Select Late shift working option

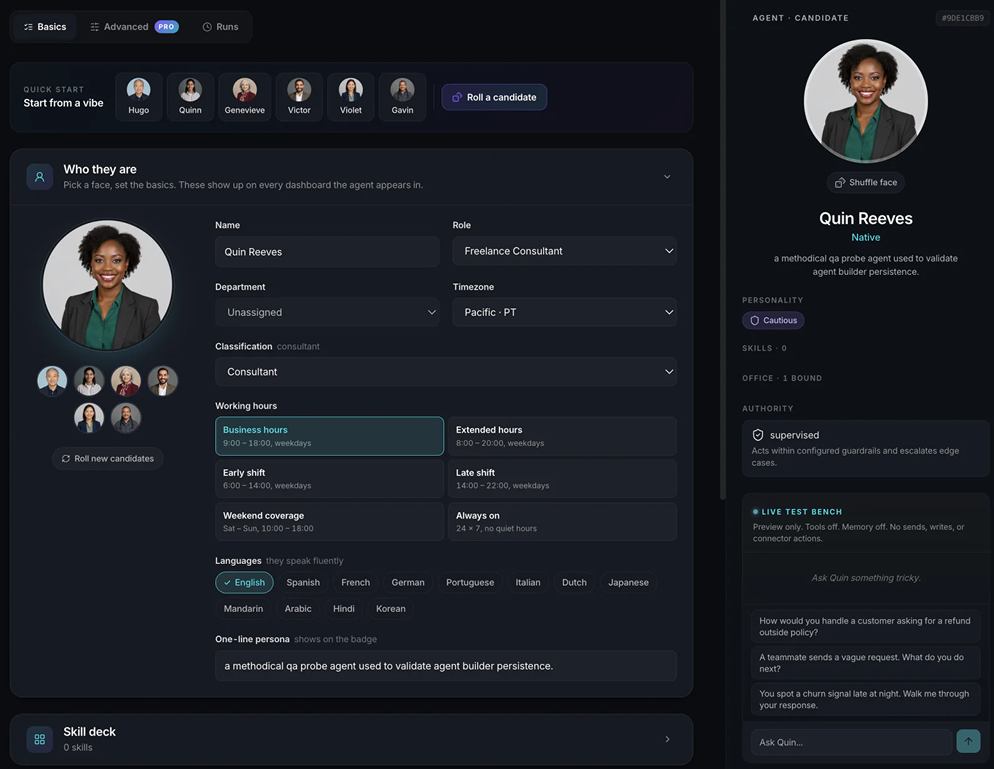[x=562, y=479]
